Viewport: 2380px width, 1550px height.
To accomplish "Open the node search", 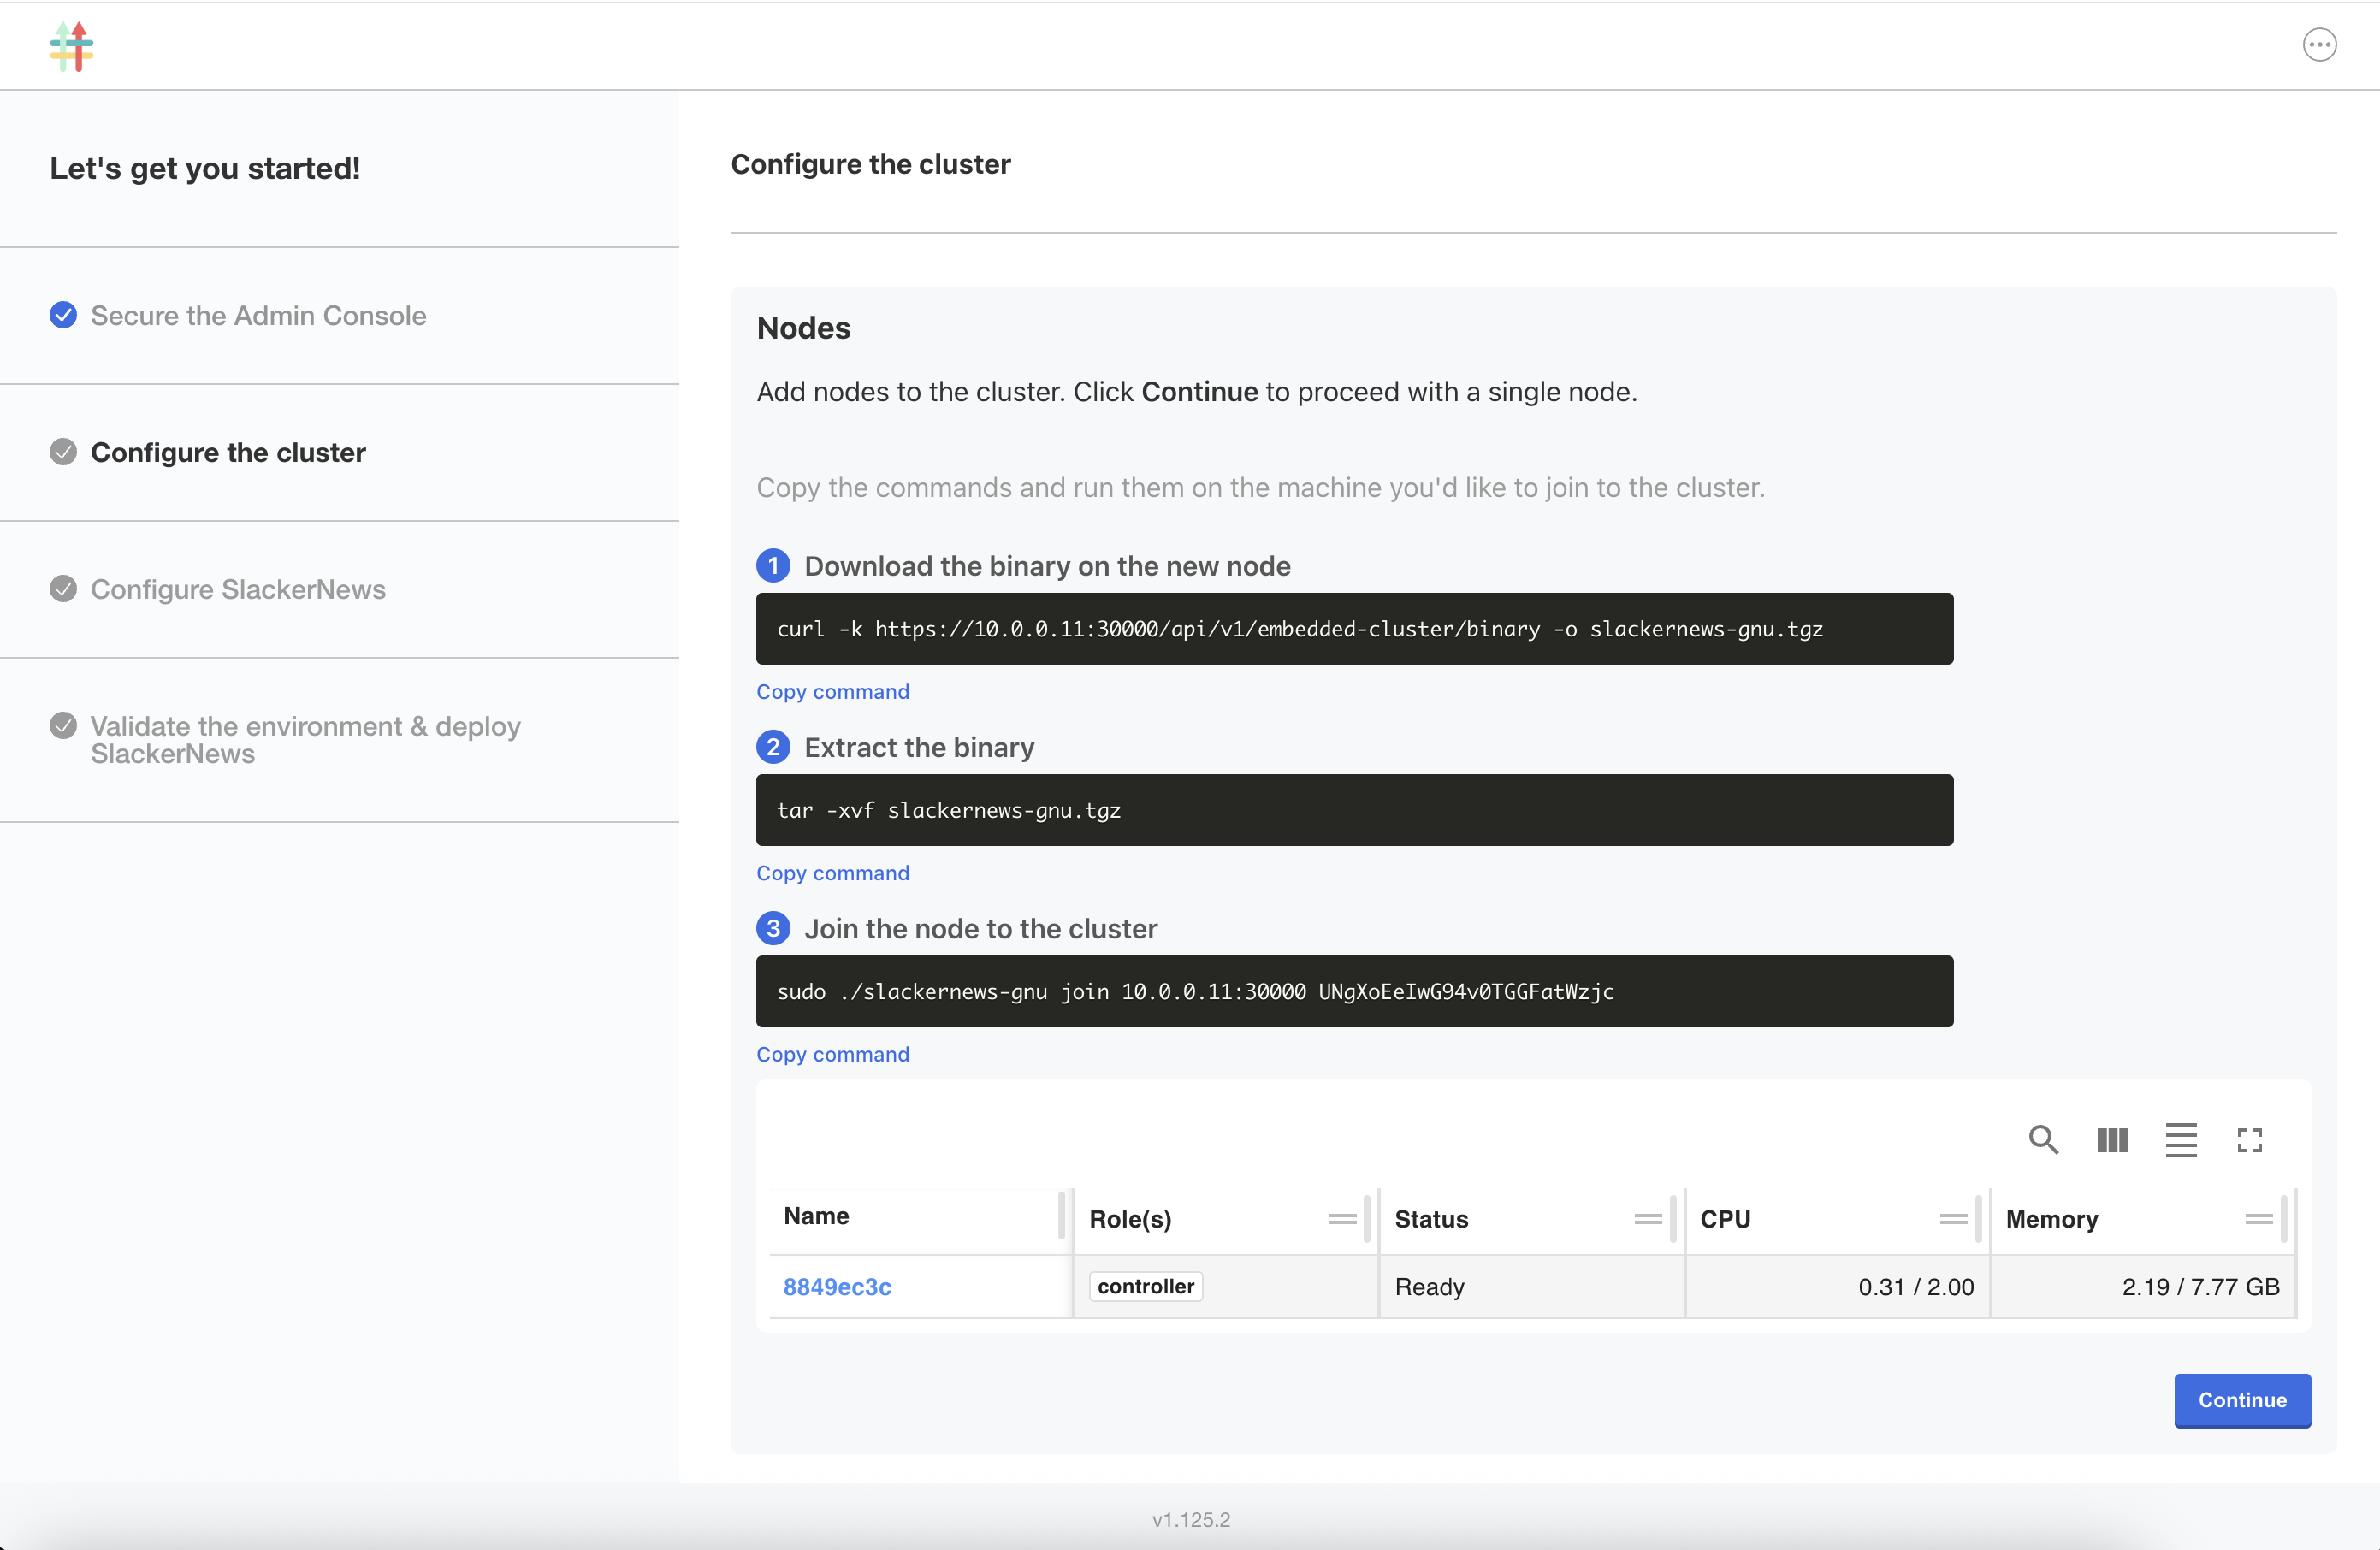I will [2044, 1140].
